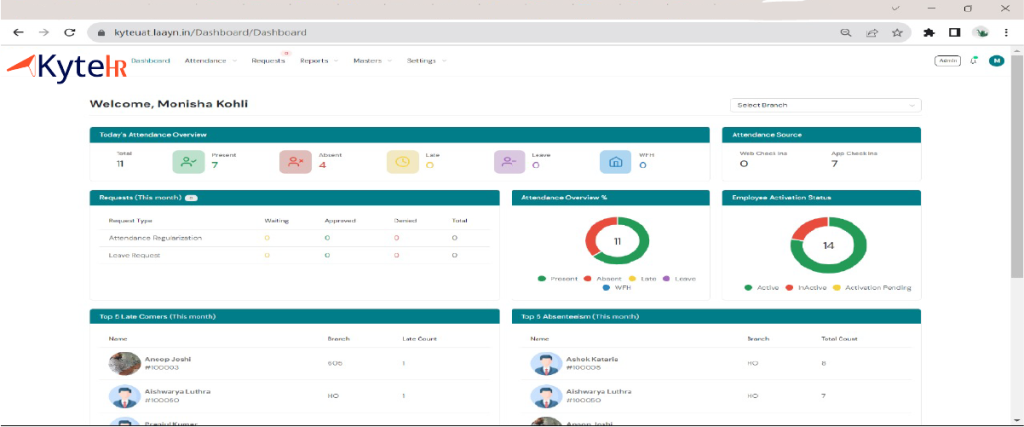Click the green M profile avatar
1024x427 pixels.
(x=996, y=61)
